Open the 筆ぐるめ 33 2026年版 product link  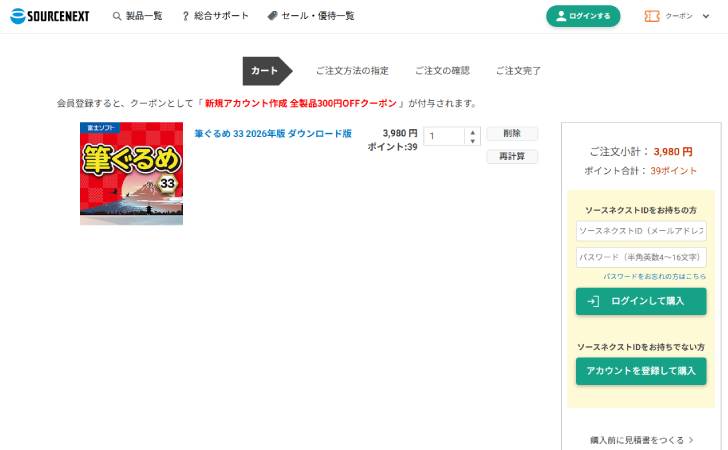[x=273, y=133]
